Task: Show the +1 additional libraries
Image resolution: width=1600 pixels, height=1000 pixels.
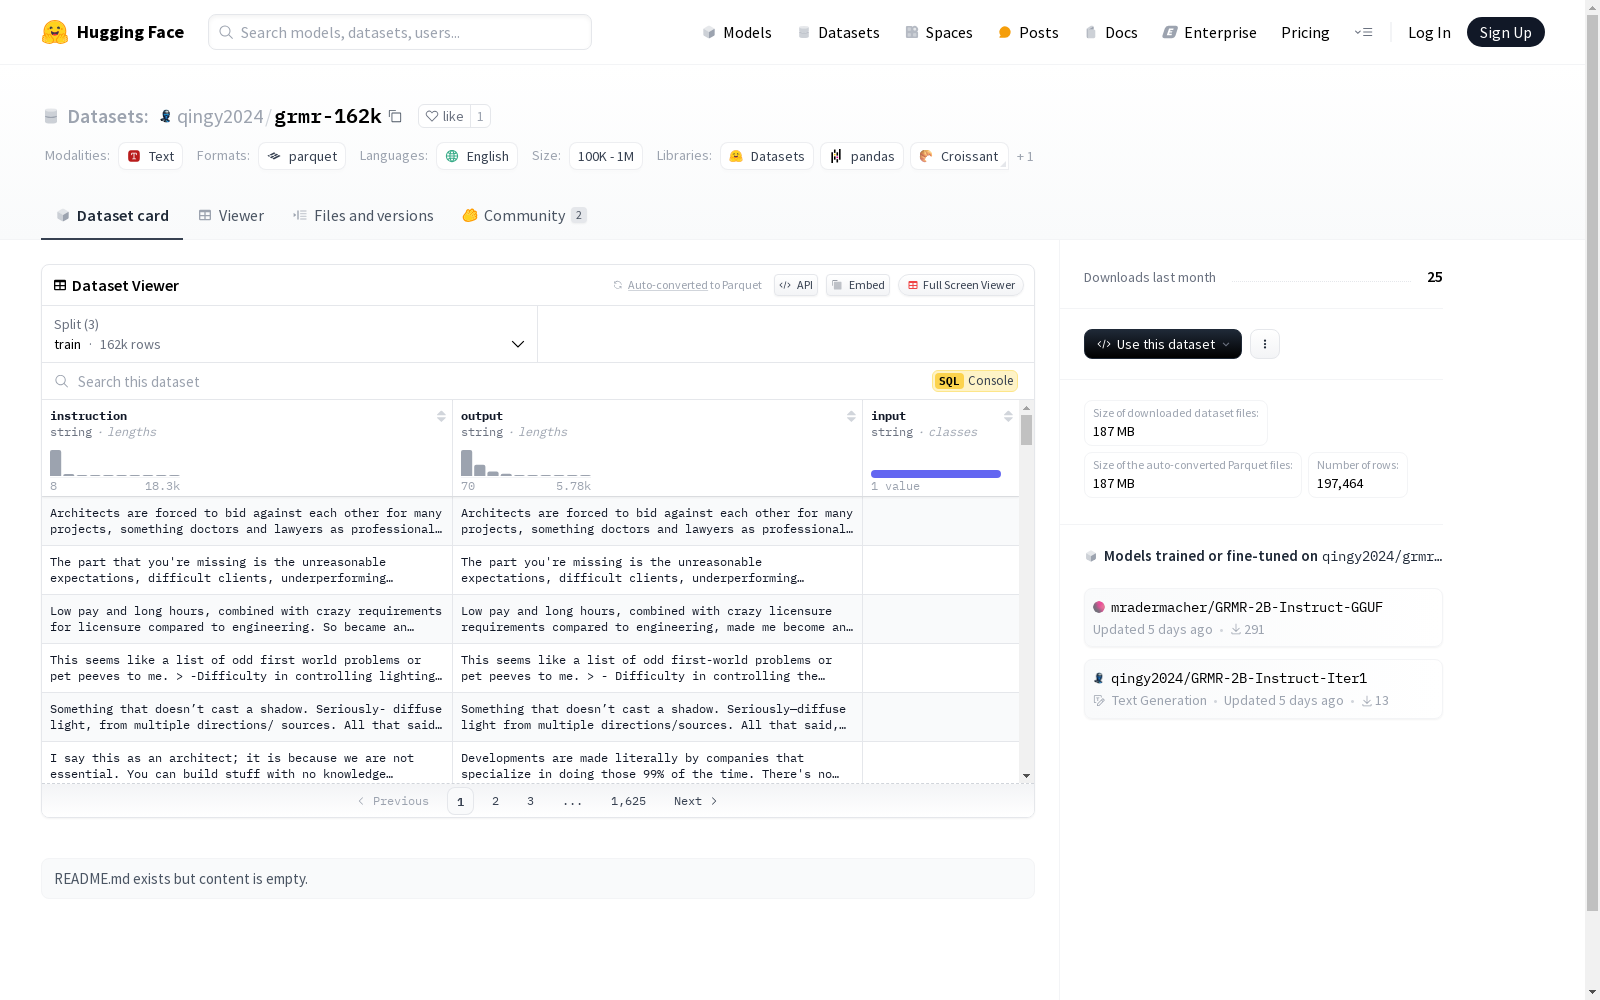Action: 1025,156
